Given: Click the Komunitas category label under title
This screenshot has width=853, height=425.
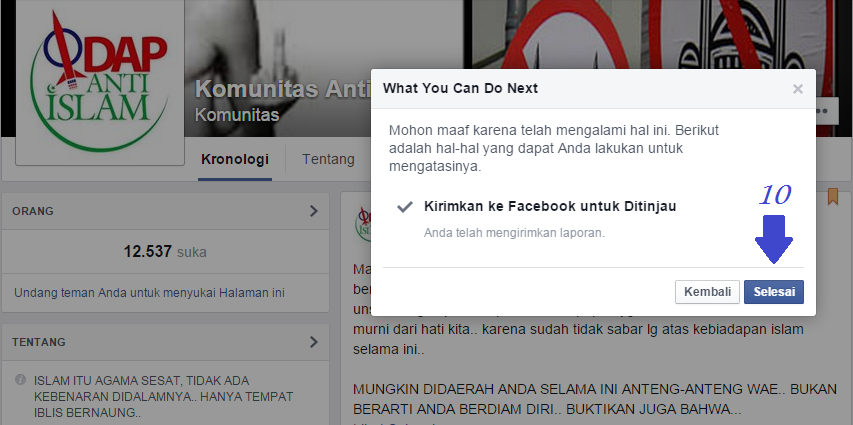Looking at the screenshot, I should (237, 115).
